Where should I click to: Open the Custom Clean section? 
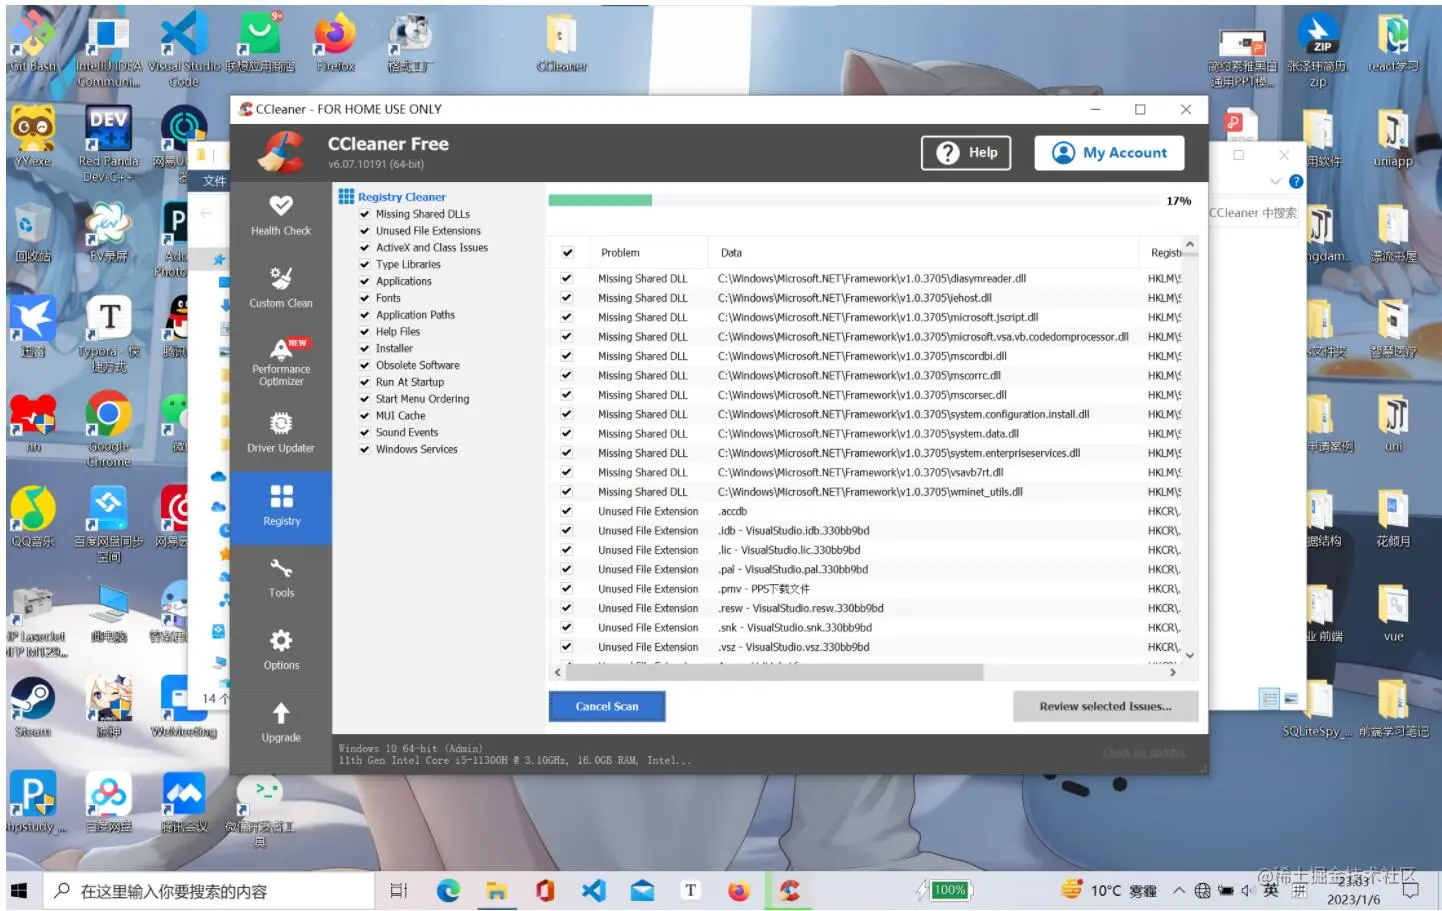[x=281, y=288]
